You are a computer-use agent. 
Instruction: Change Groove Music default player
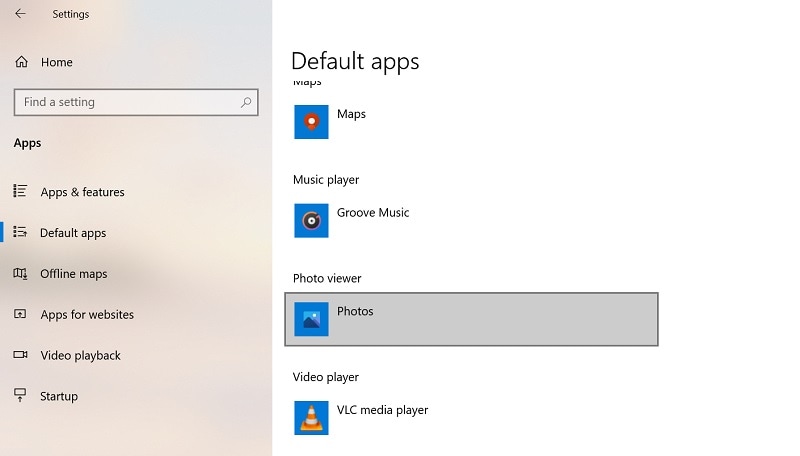(471, 220)
